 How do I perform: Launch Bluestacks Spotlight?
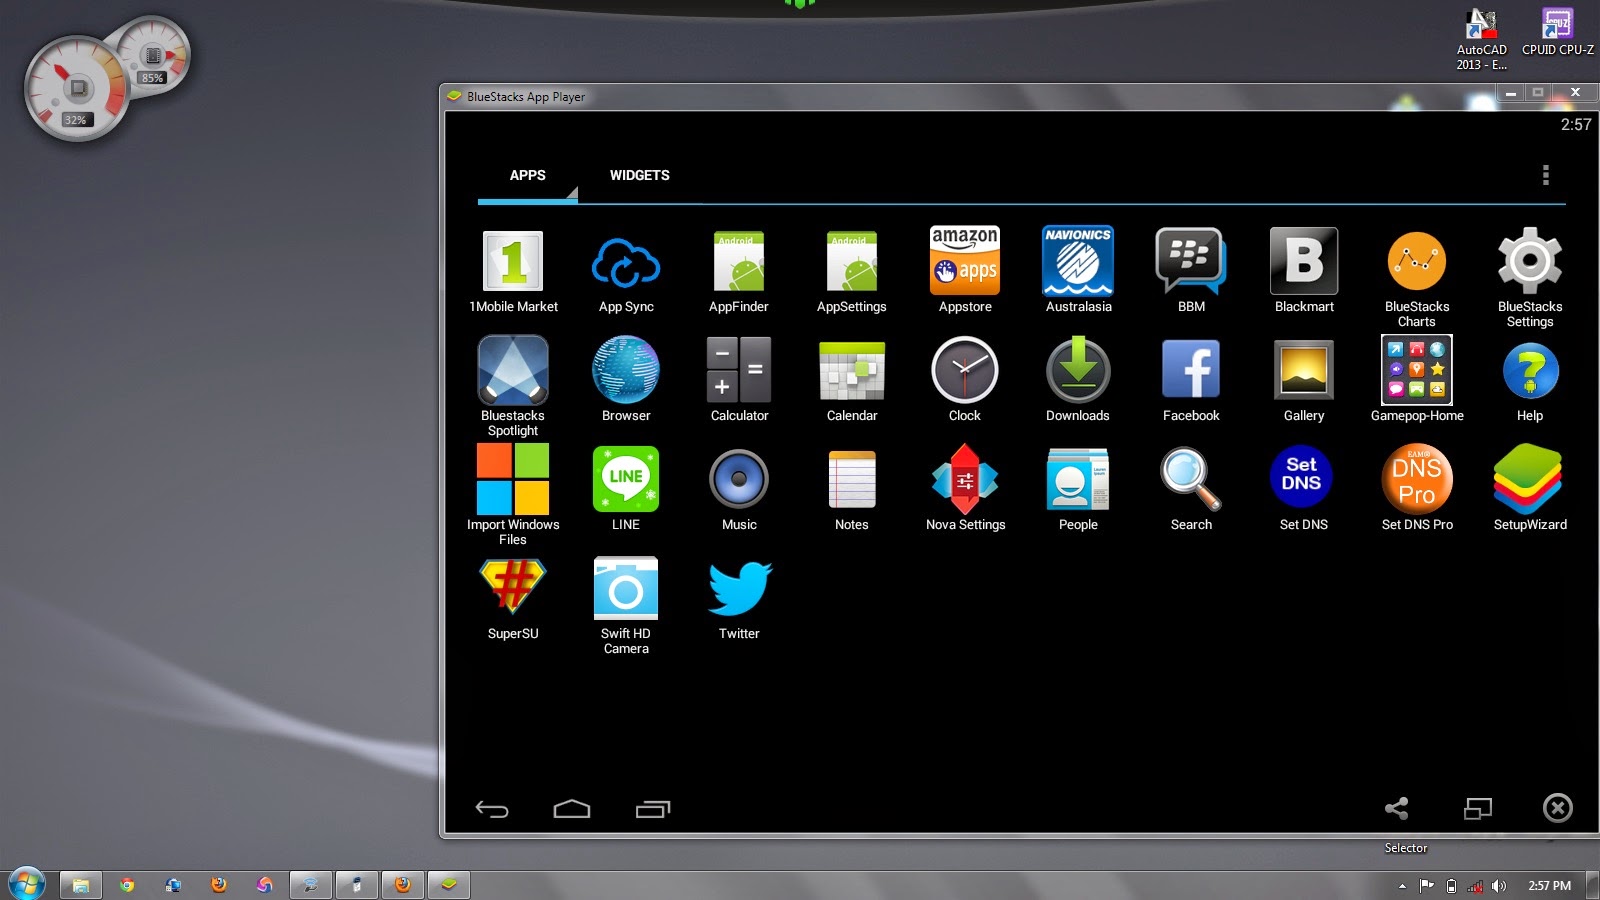(513, 370)
